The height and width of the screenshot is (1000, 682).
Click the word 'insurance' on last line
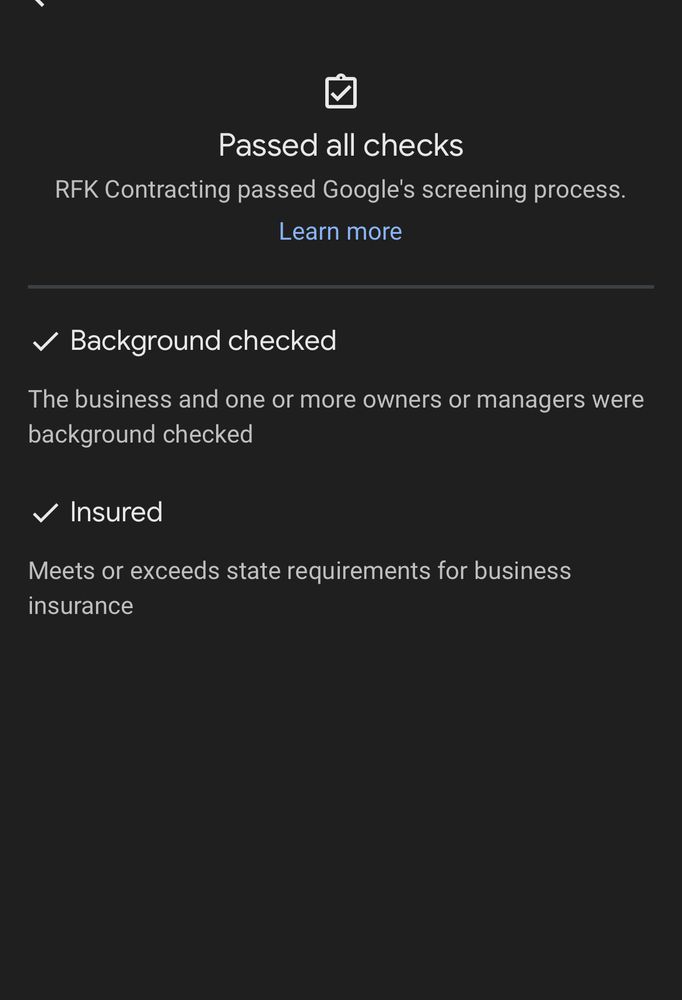pyautogui.click(x=80, y=606)
